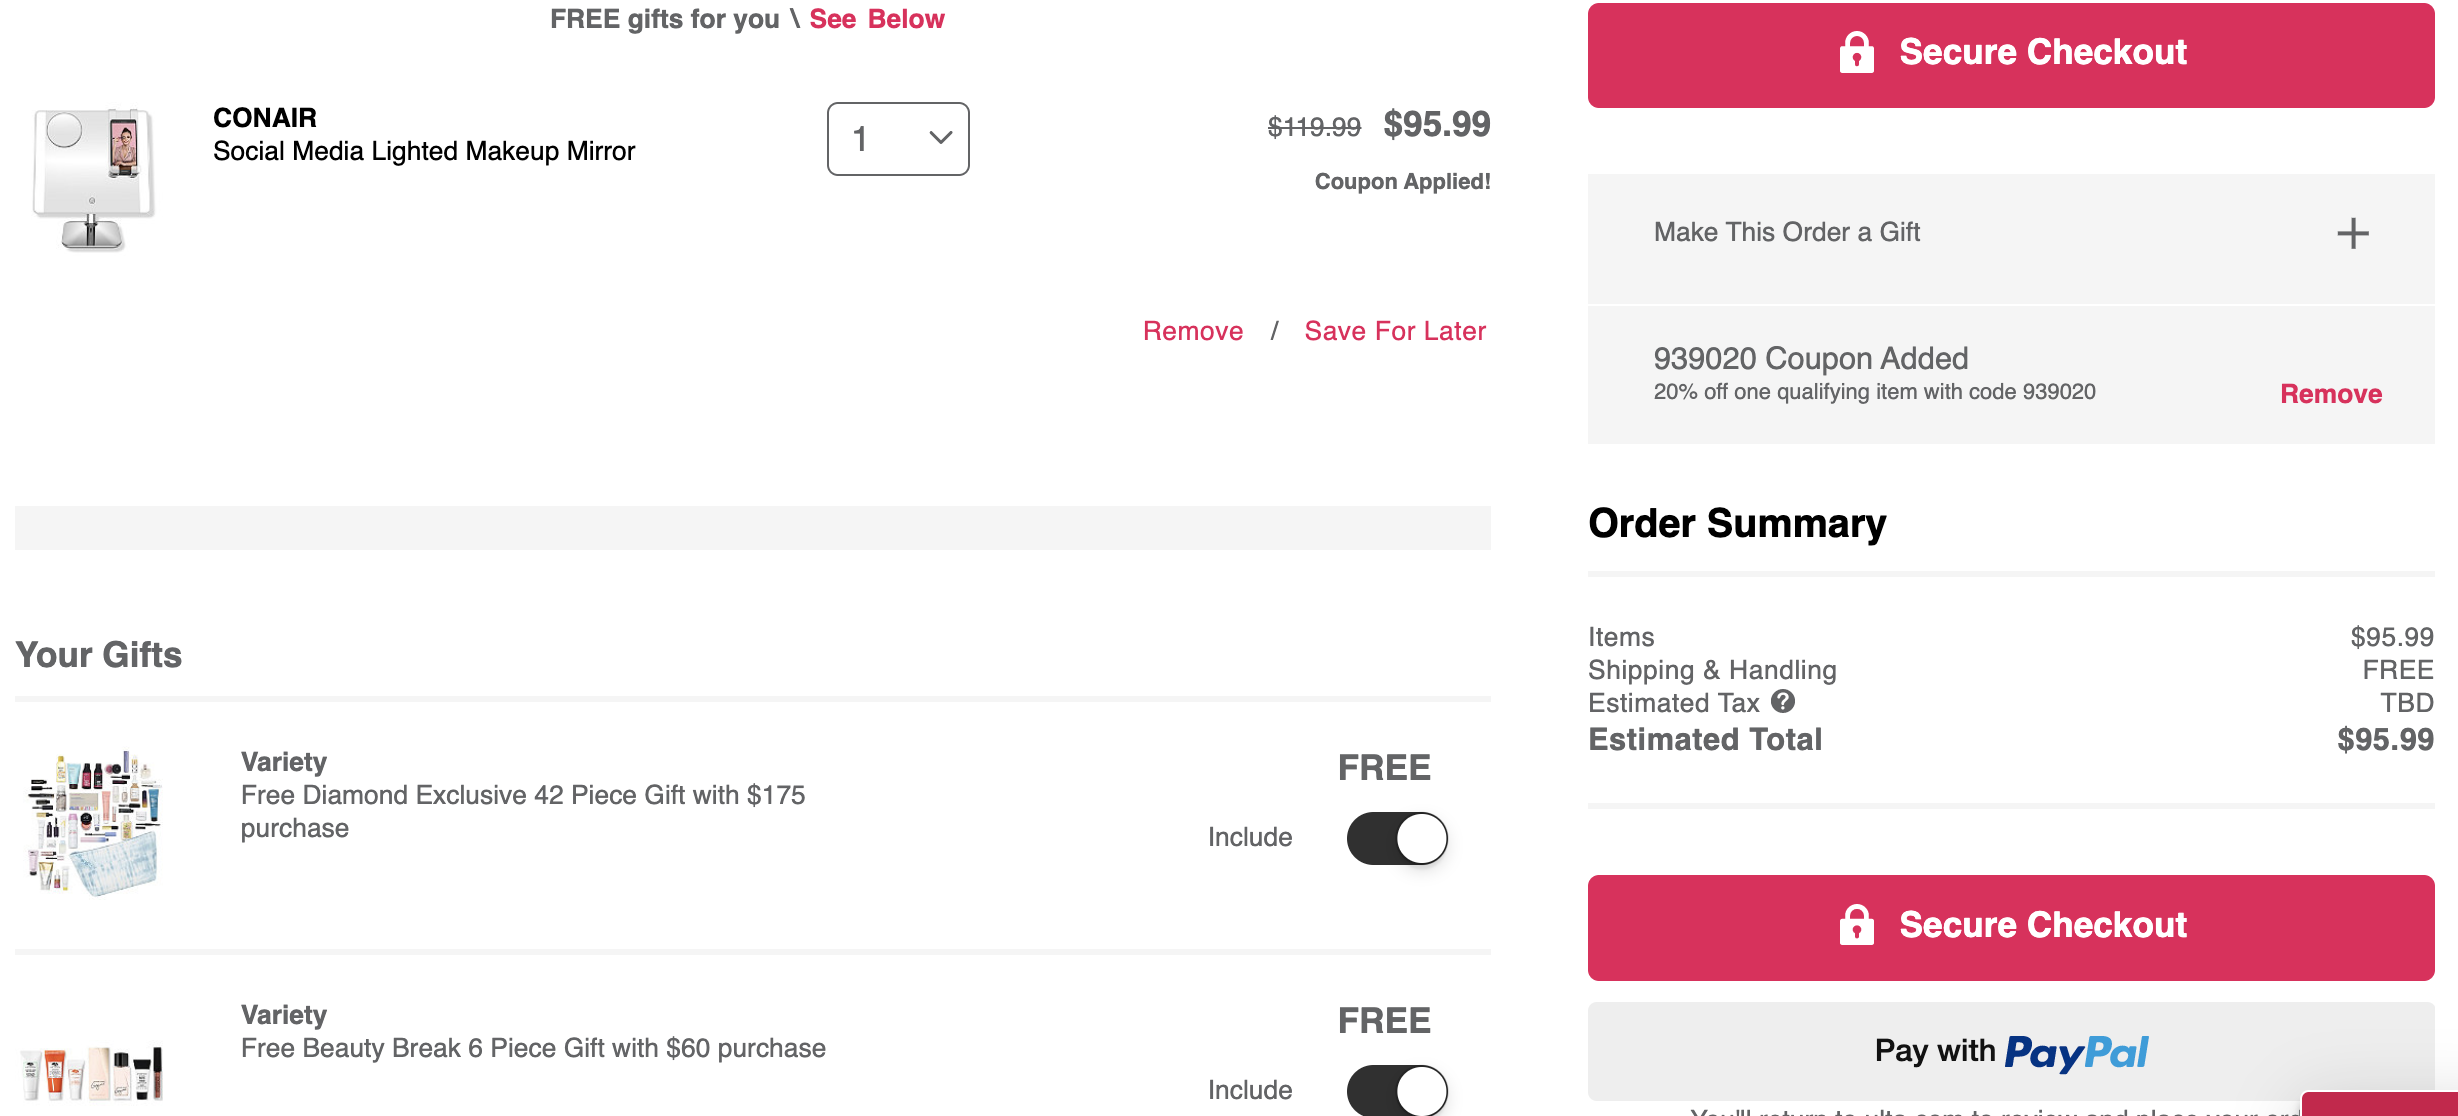Open the Conair makeup mirror product image
This screenshot has height=1116, width=2458.
93,178
